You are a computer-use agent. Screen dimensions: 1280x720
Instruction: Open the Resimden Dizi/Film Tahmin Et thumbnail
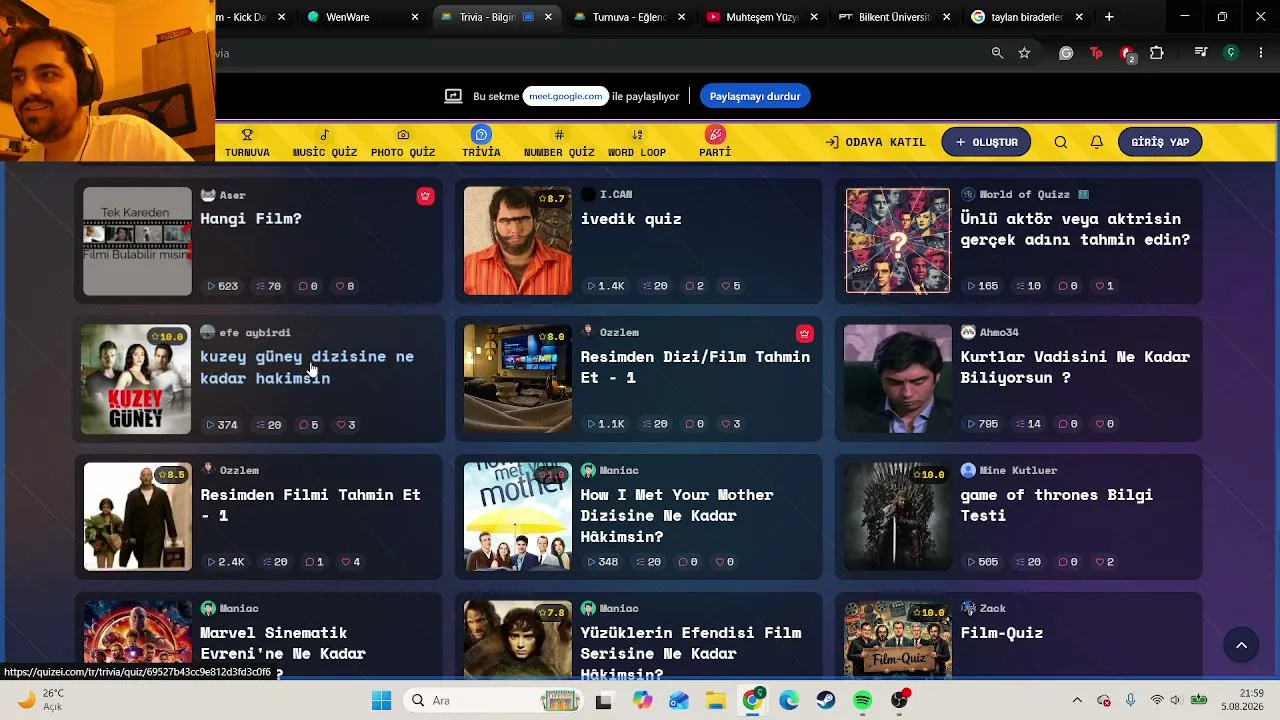(x=518, y=379)
